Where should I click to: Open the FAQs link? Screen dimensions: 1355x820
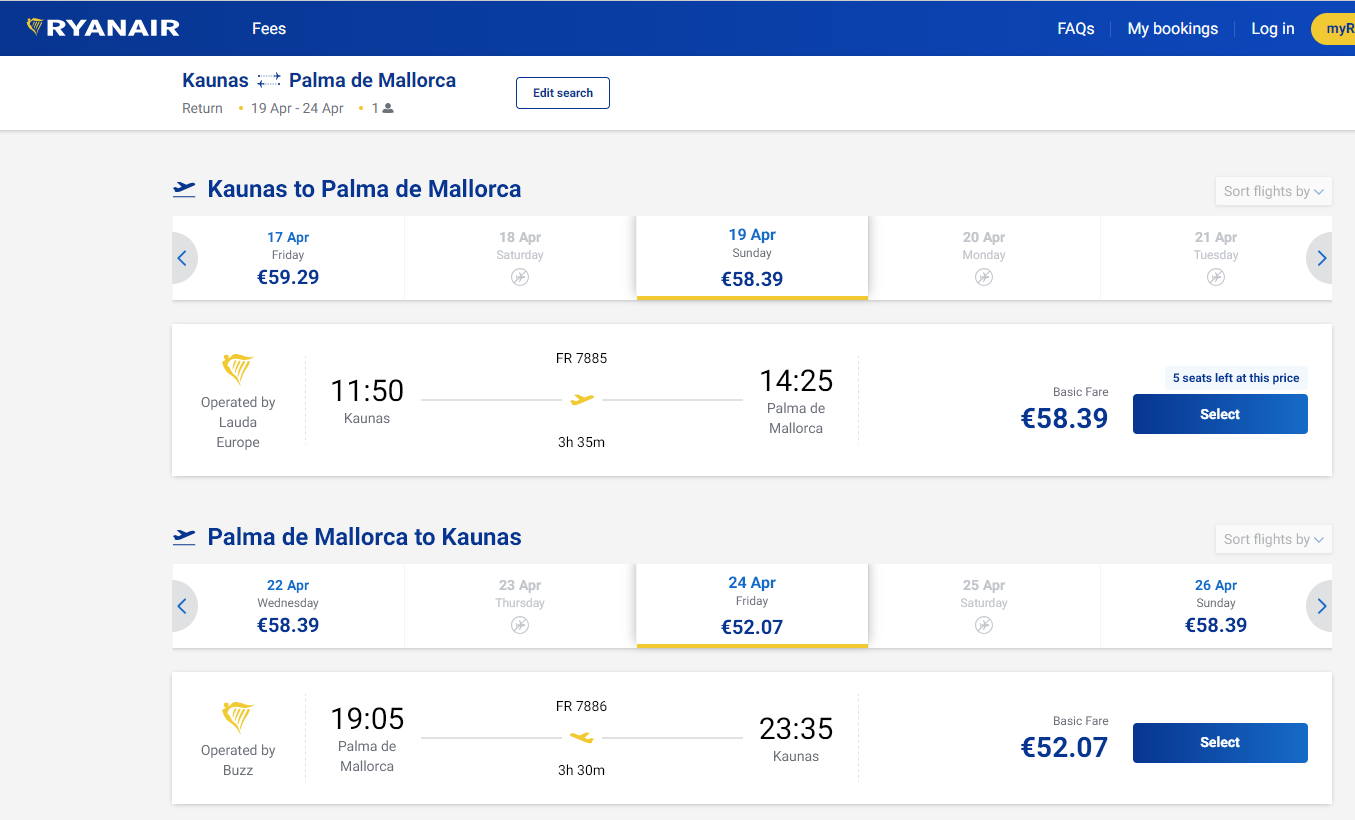[1075, 28]
